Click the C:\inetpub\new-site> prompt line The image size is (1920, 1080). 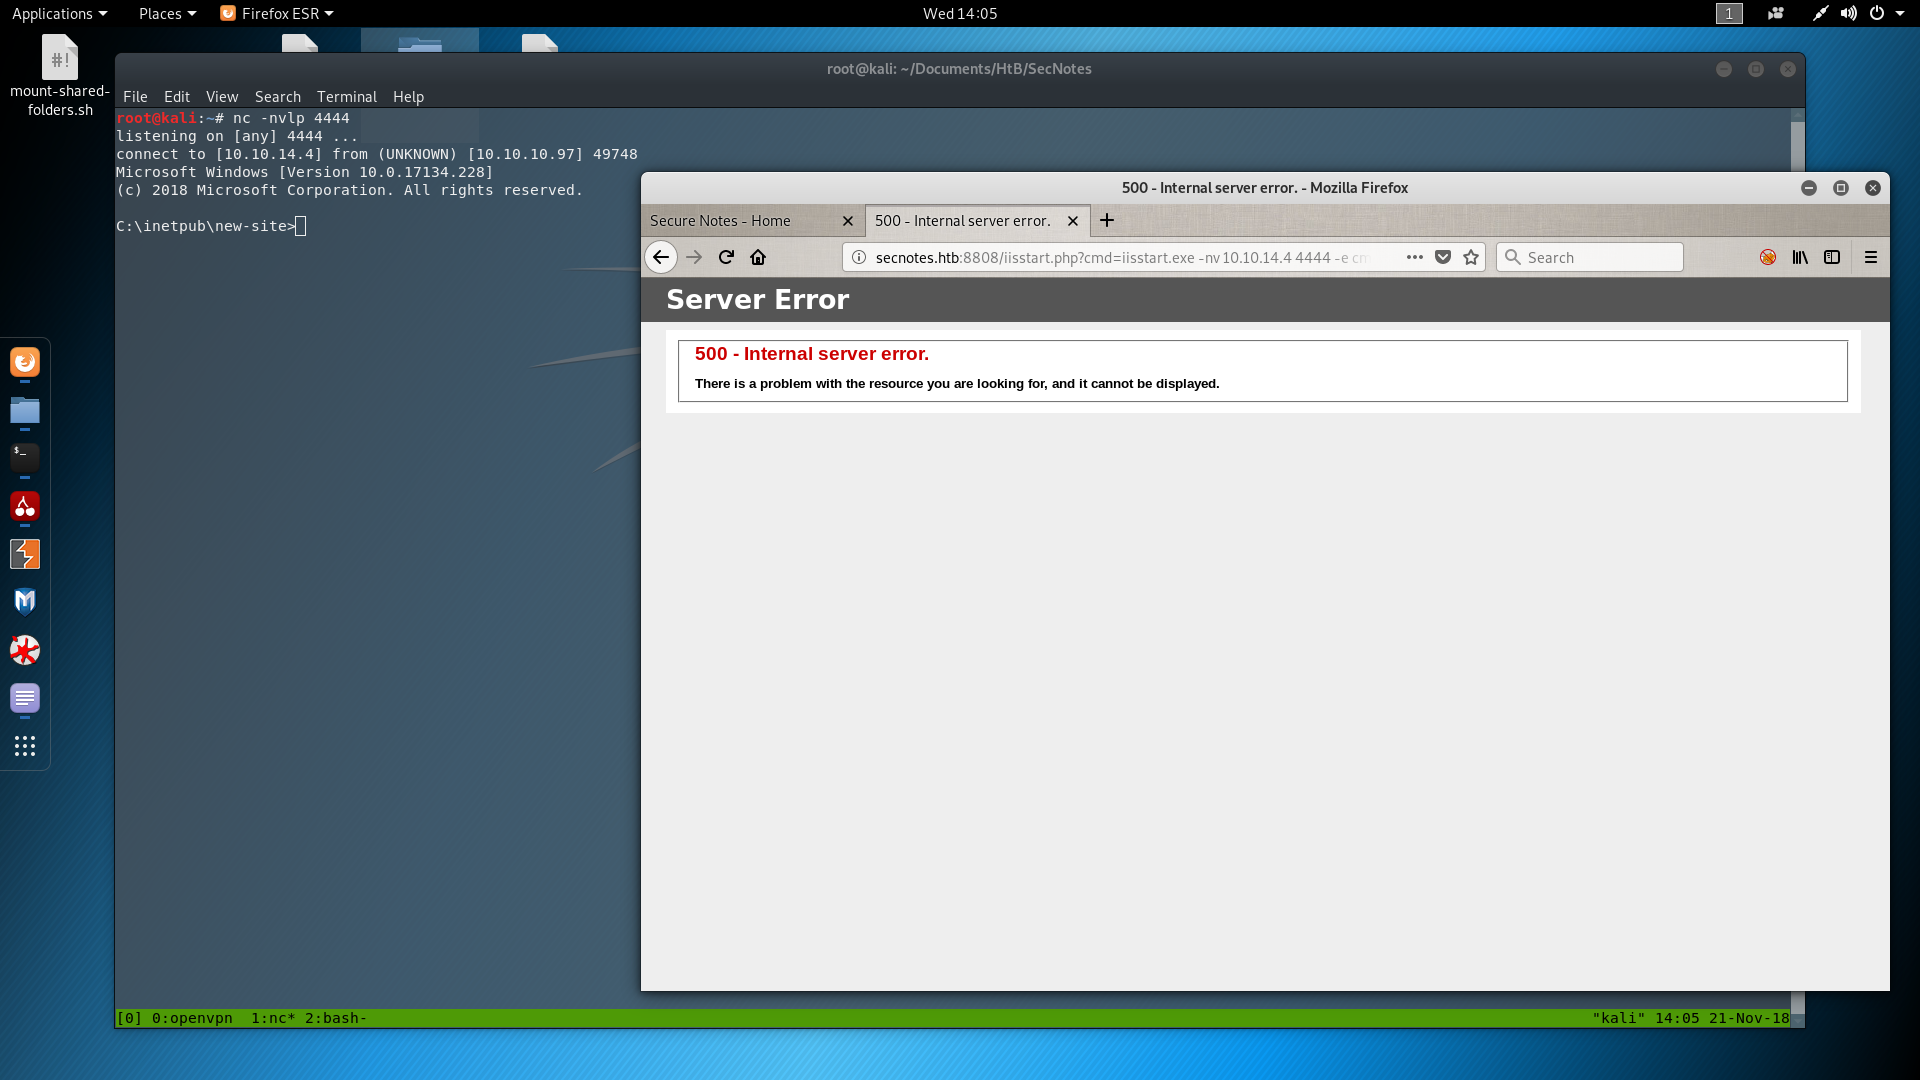click(211, 226)
